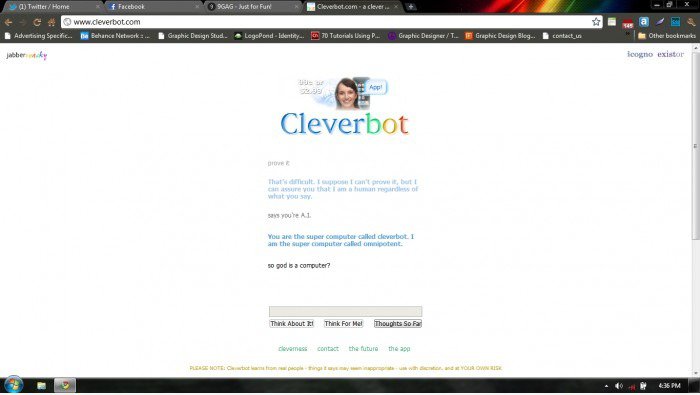Click the taskbar volume speaker icon

click(x=619, y=386)
